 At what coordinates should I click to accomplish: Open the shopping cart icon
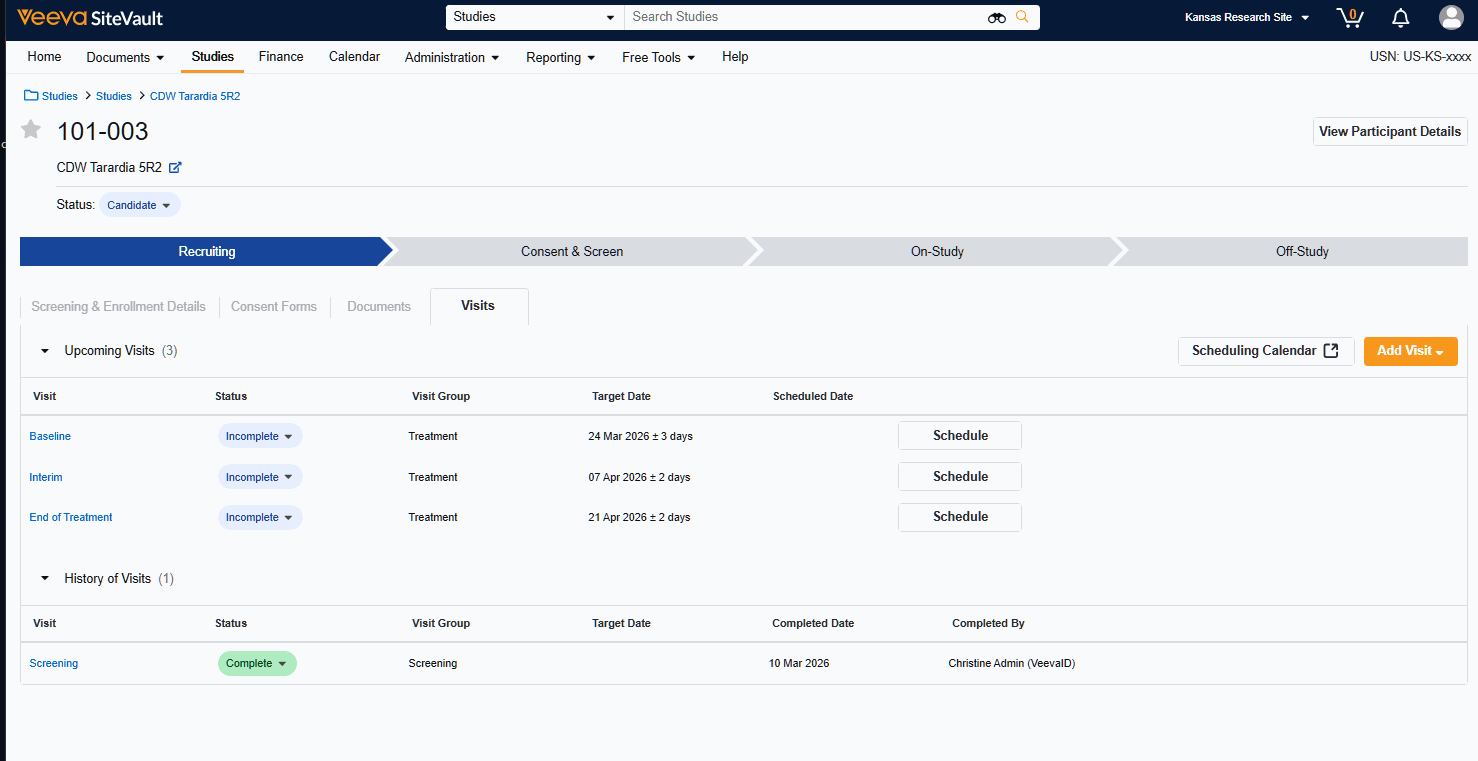click(1349, 17)
